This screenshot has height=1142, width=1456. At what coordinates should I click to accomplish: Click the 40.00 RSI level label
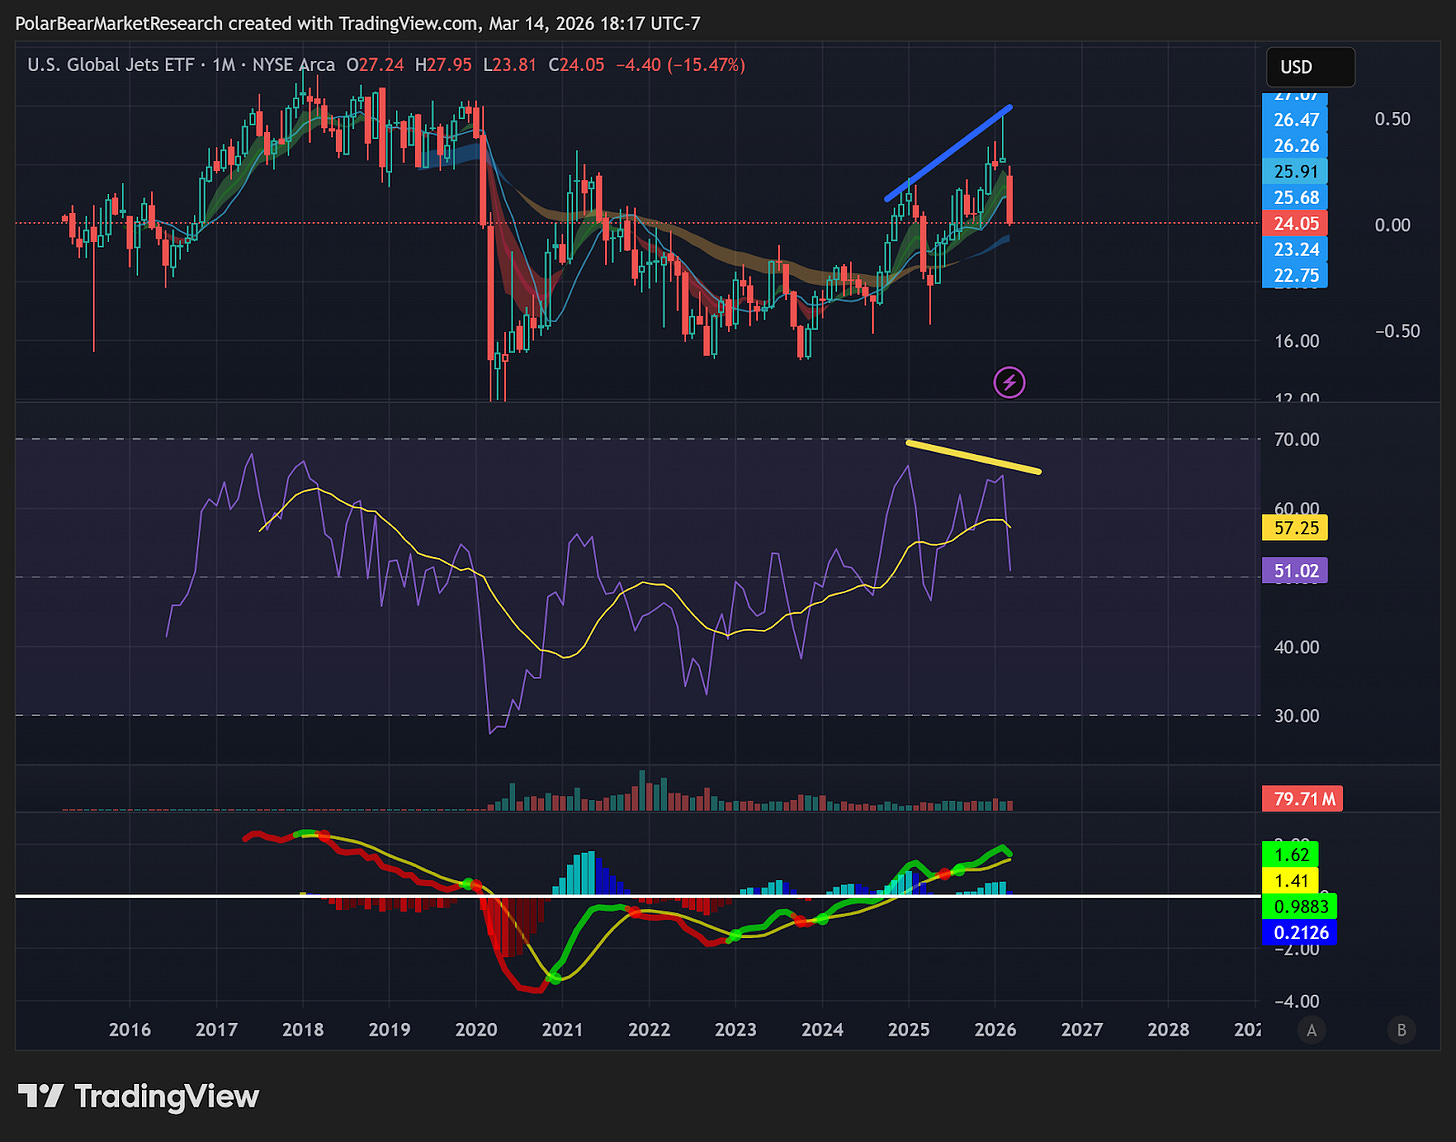1297,647
